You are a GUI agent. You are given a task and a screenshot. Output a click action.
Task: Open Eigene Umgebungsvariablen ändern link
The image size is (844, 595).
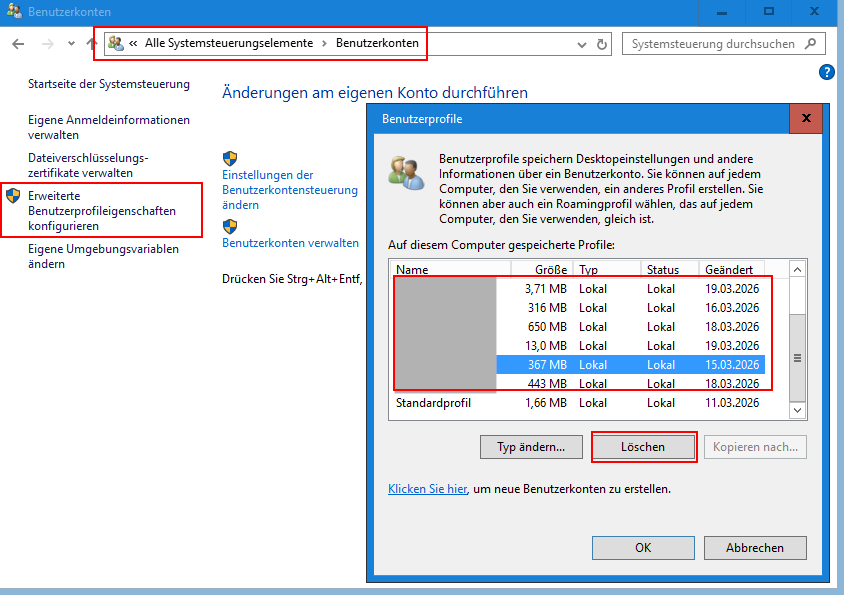103,256
